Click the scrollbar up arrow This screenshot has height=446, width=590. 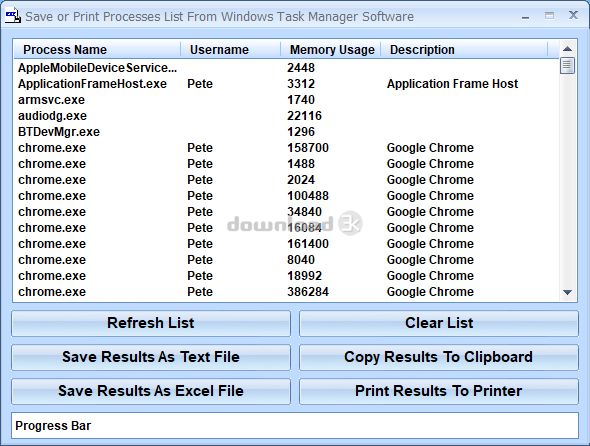coord(567,49)
